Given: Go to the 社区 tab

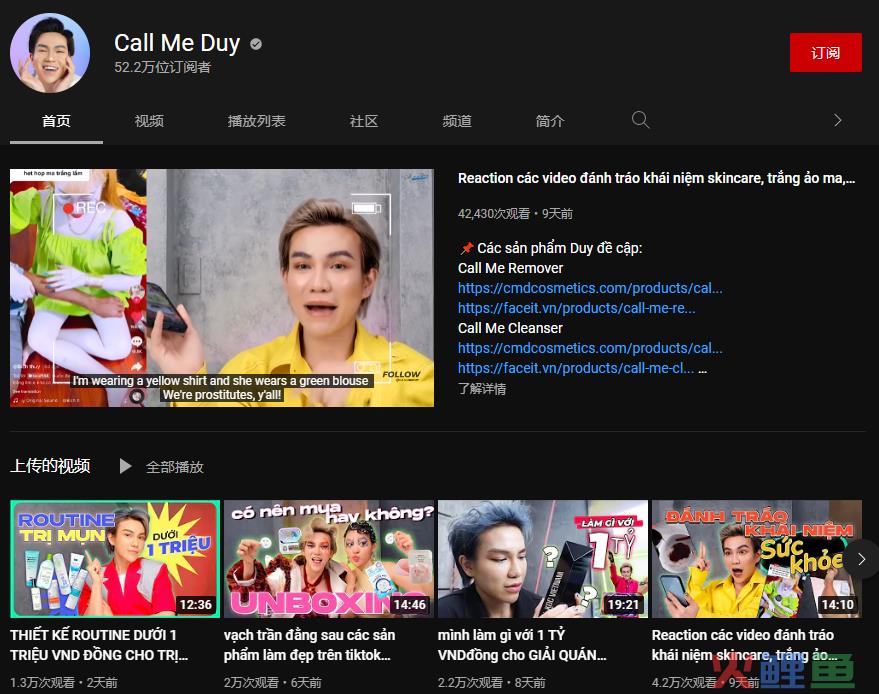Looking at the screenshot, I should click(x=364, y=121).
